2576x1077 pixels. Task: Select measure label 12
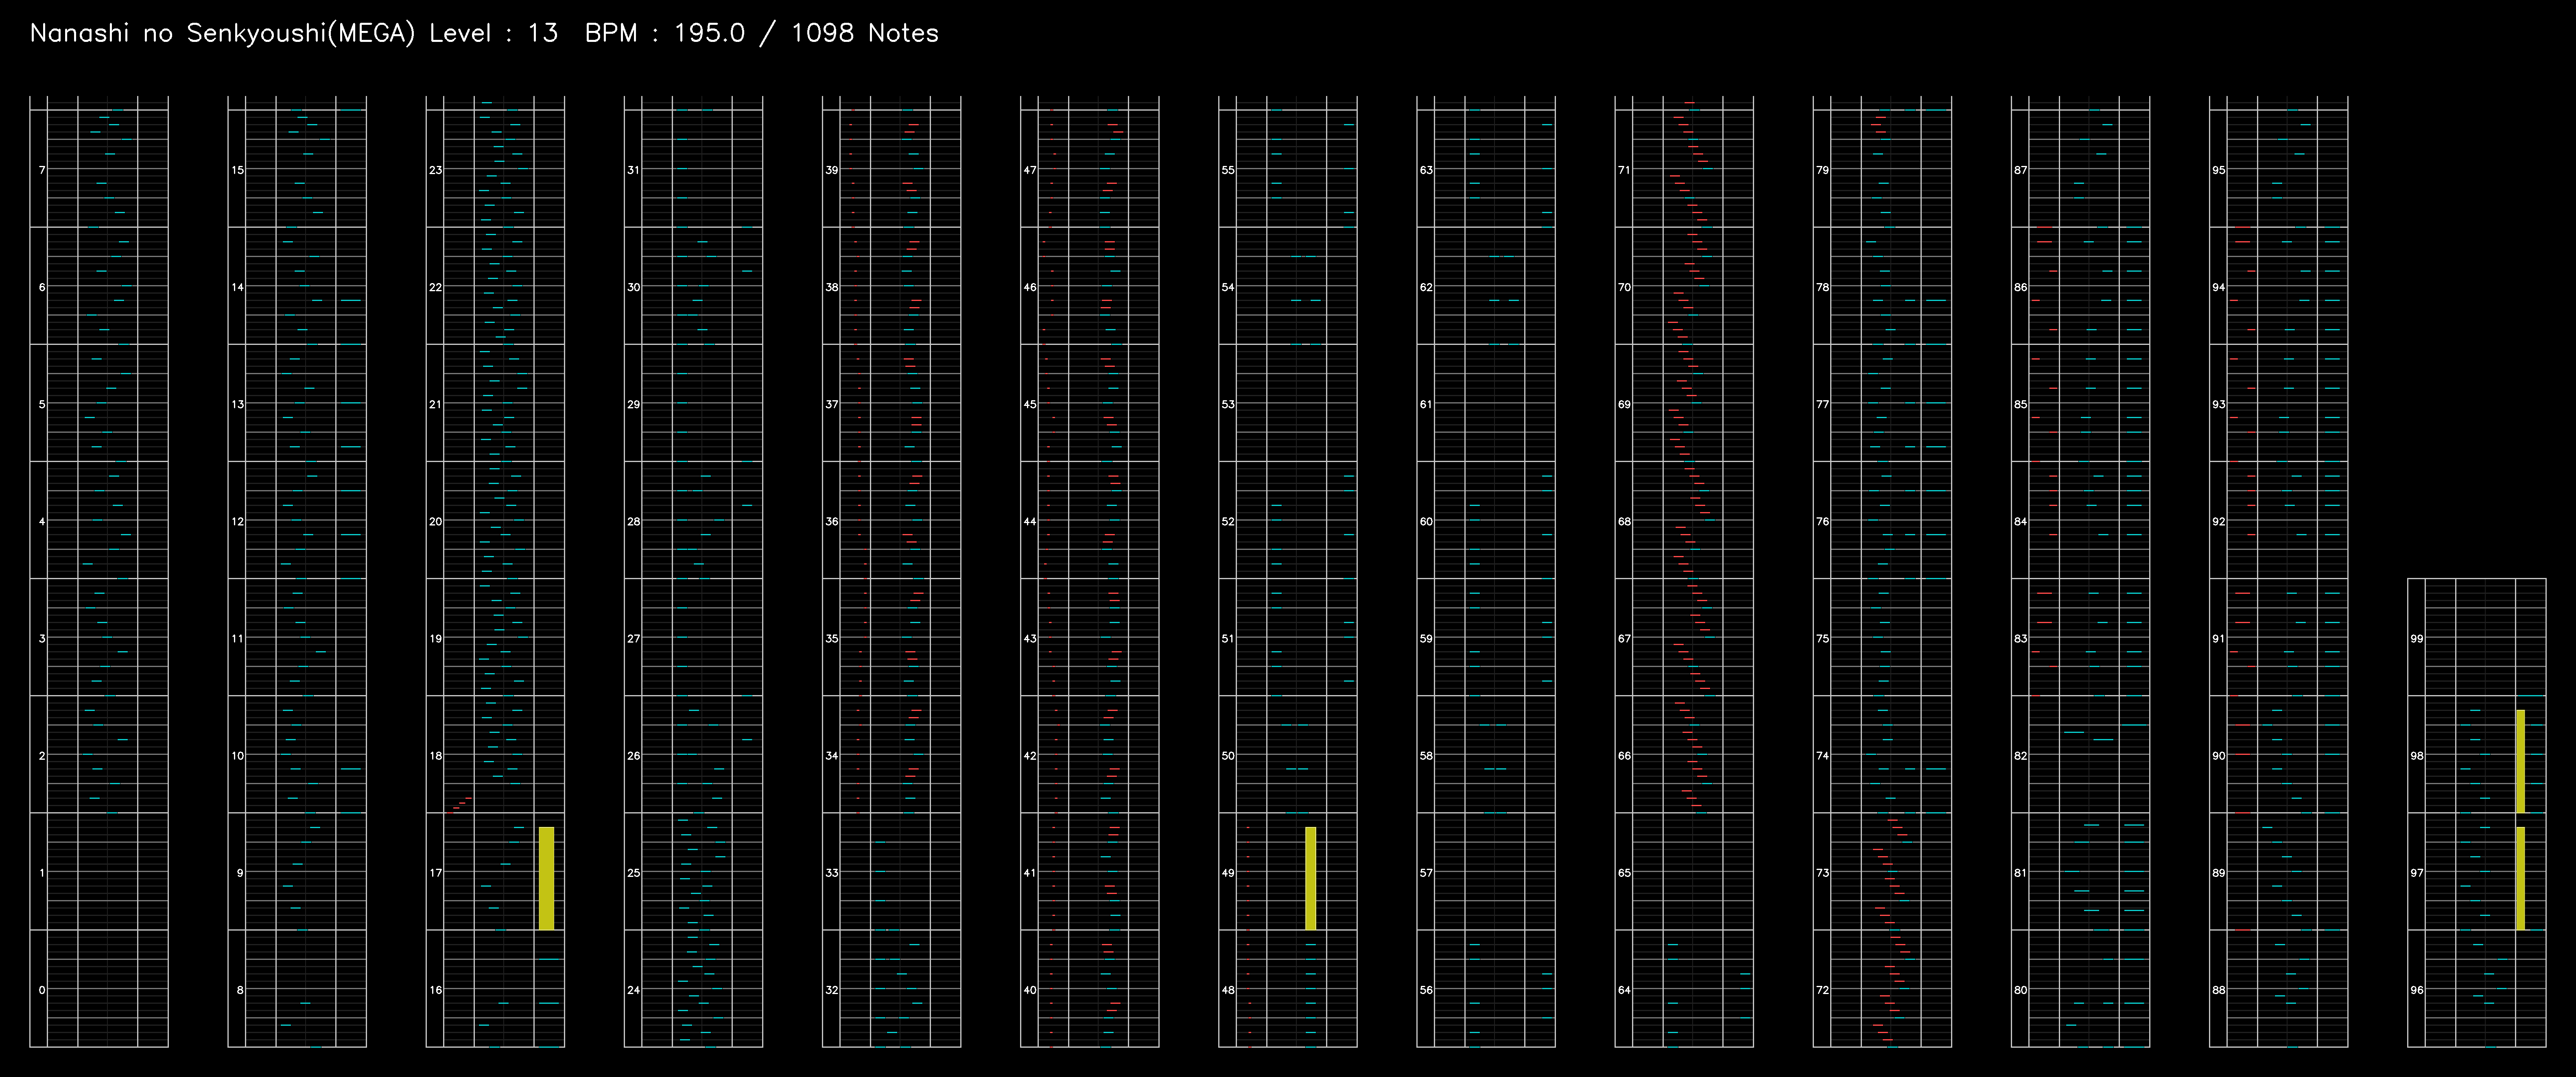pyautogui.click(x=238, y=521)
